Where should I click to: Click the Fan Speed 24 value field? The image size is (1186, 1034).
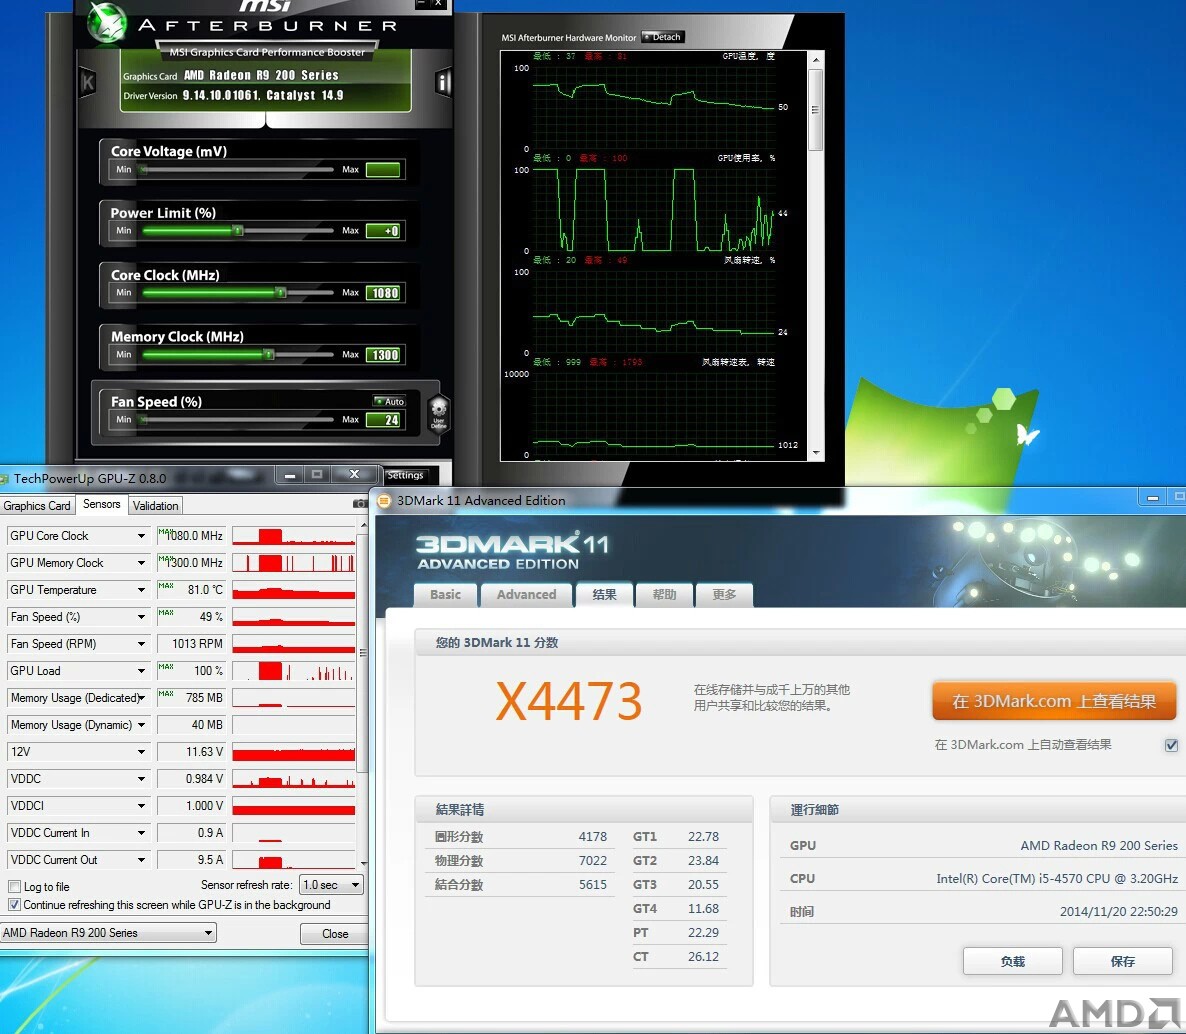[383, 420]
